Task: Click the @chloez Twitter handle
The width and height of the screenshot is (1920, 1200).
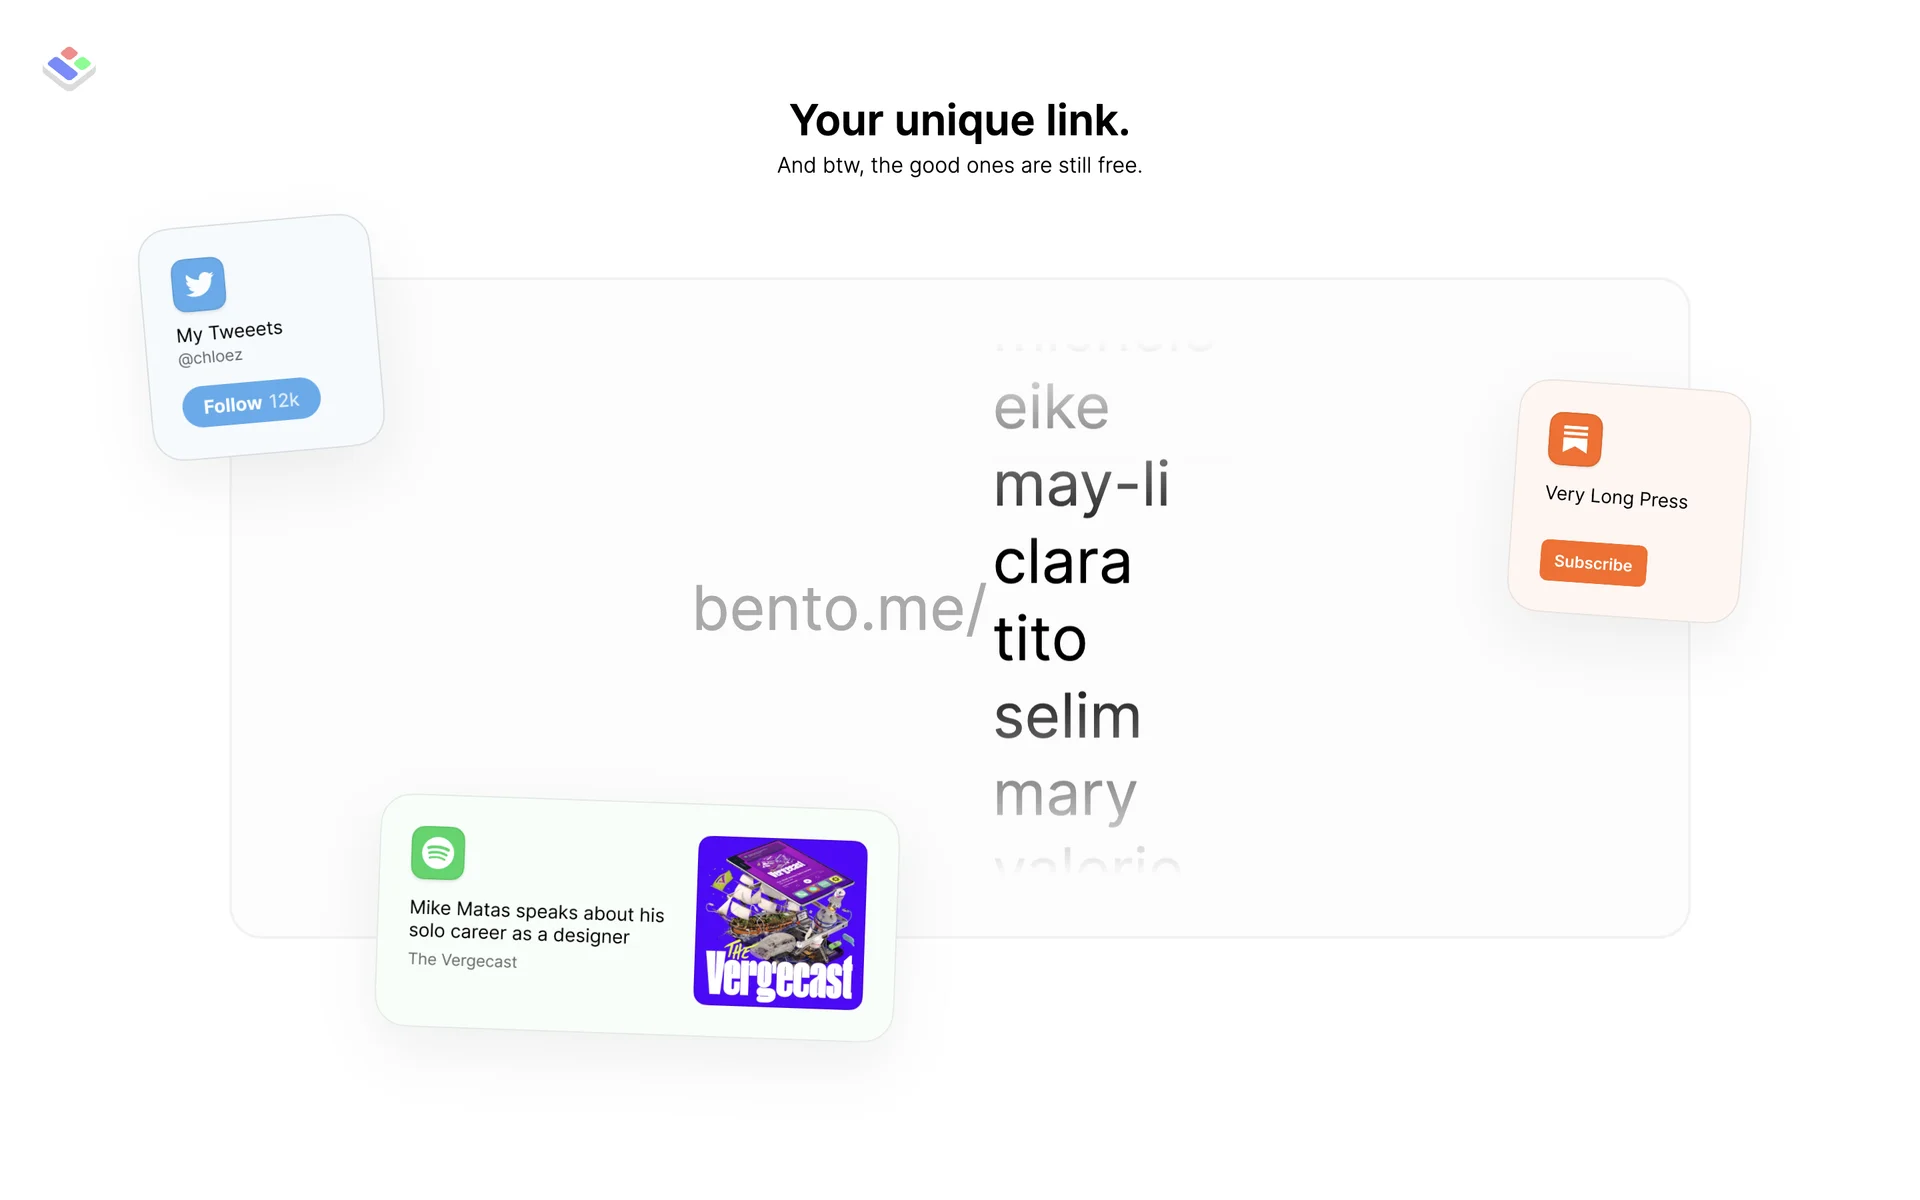Action: click(210, 357)
